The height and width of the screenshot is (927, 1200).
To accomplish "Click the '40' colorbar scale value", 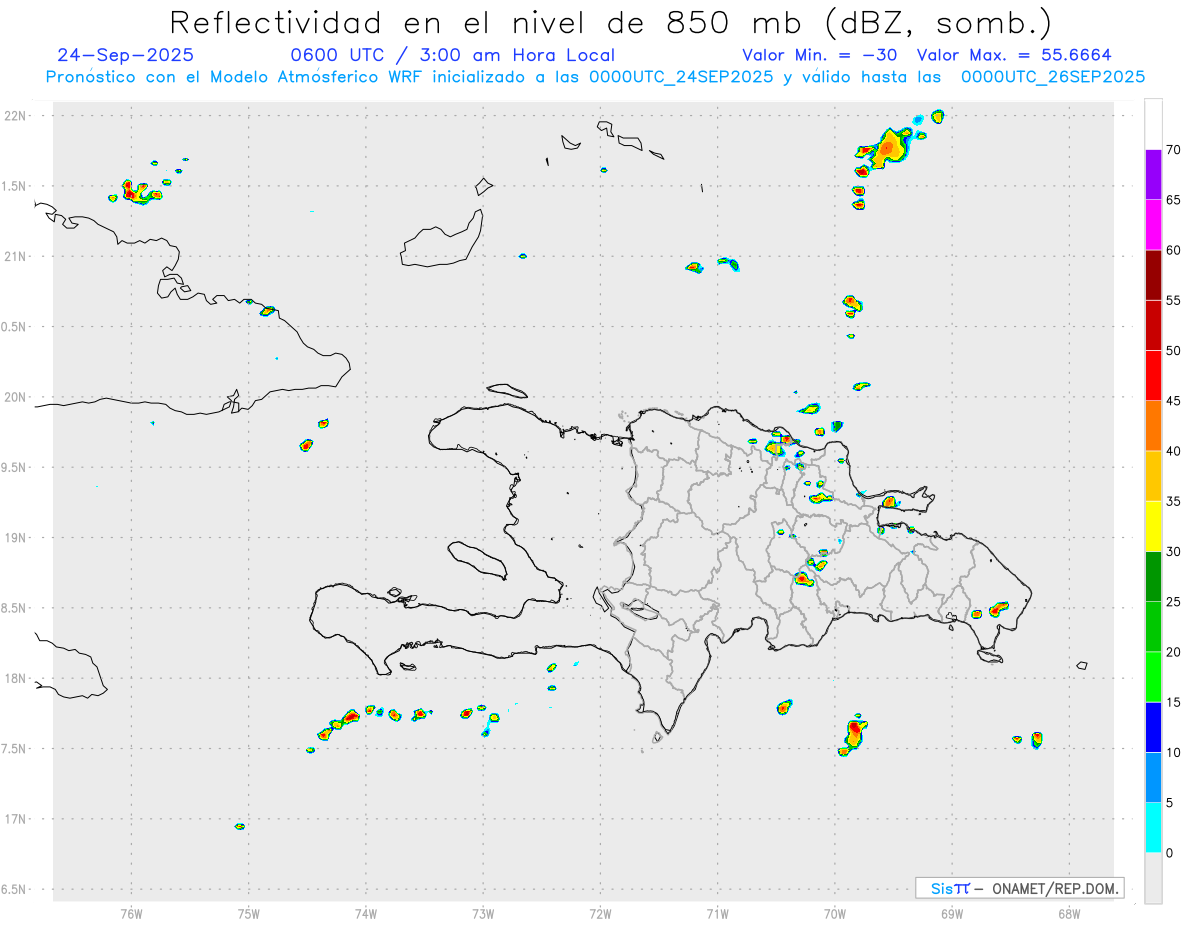I will pos(1174,451).
